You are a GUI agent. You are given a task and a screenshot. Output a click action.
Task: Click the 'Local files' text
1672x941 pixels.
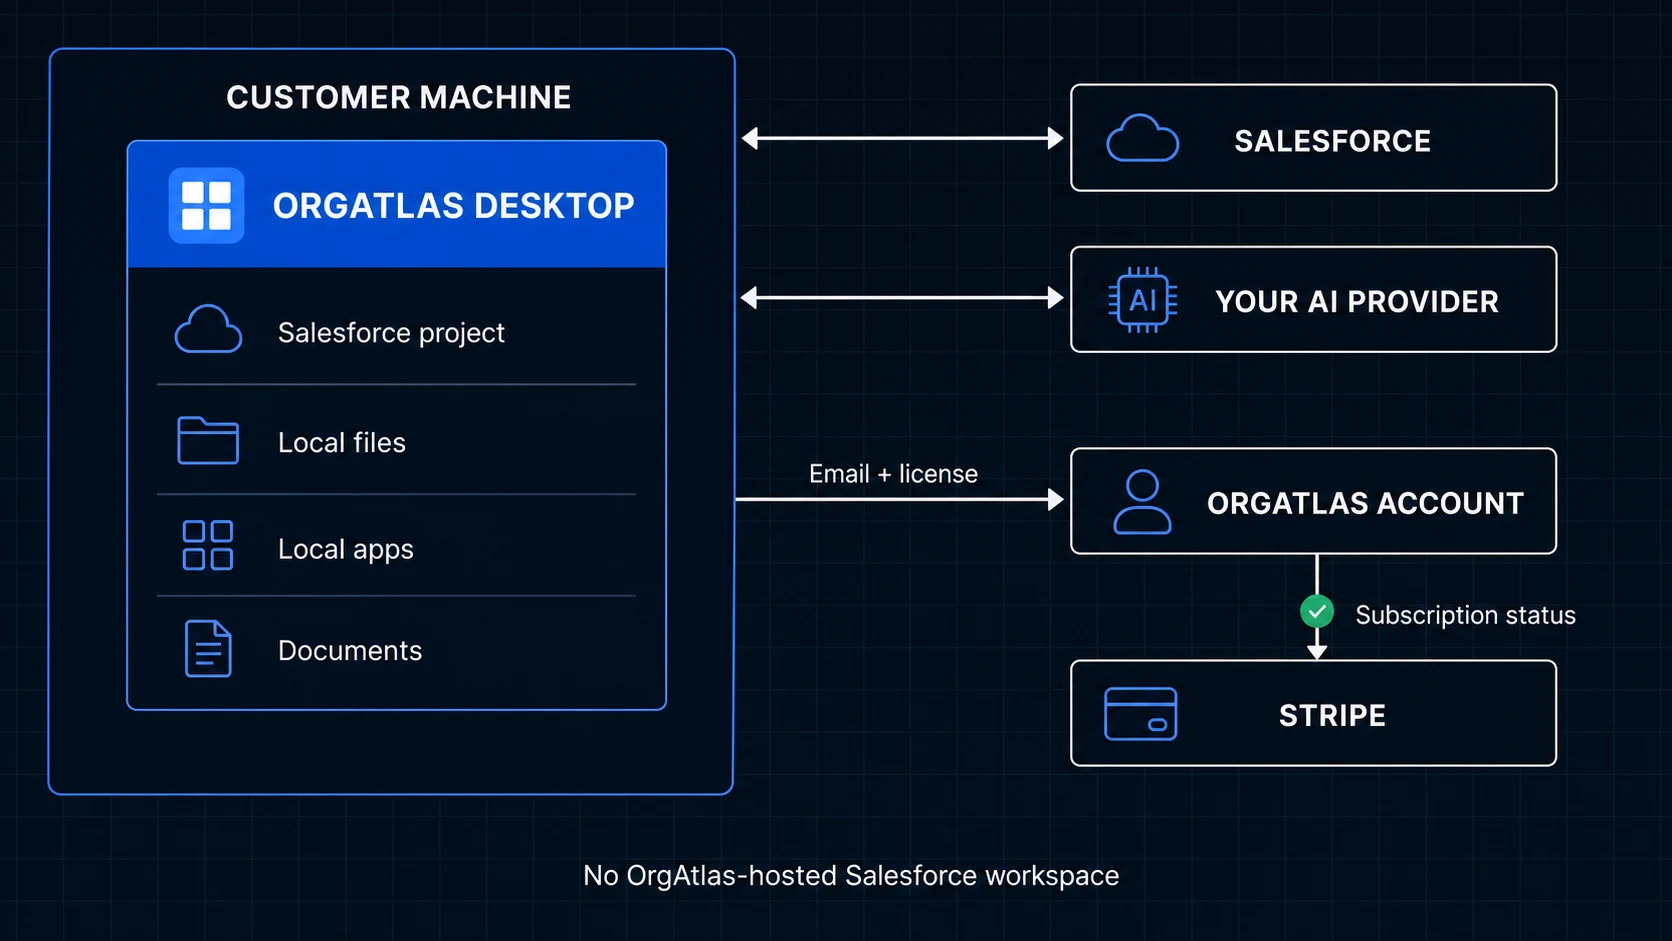pos(342,442)
